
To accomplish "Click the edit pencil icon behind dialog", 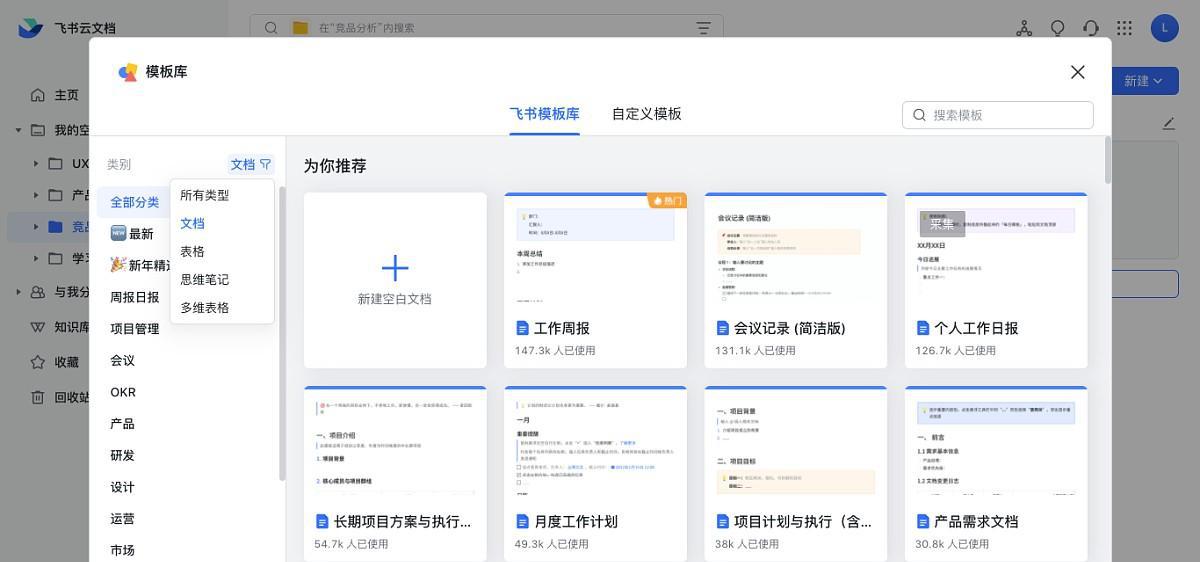I will click(1169, 123).
